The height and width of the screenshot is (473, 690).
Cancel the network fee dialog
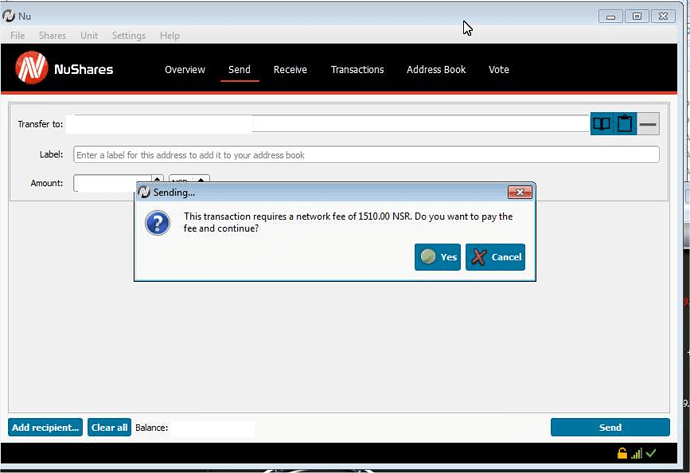tap(495, 257)
